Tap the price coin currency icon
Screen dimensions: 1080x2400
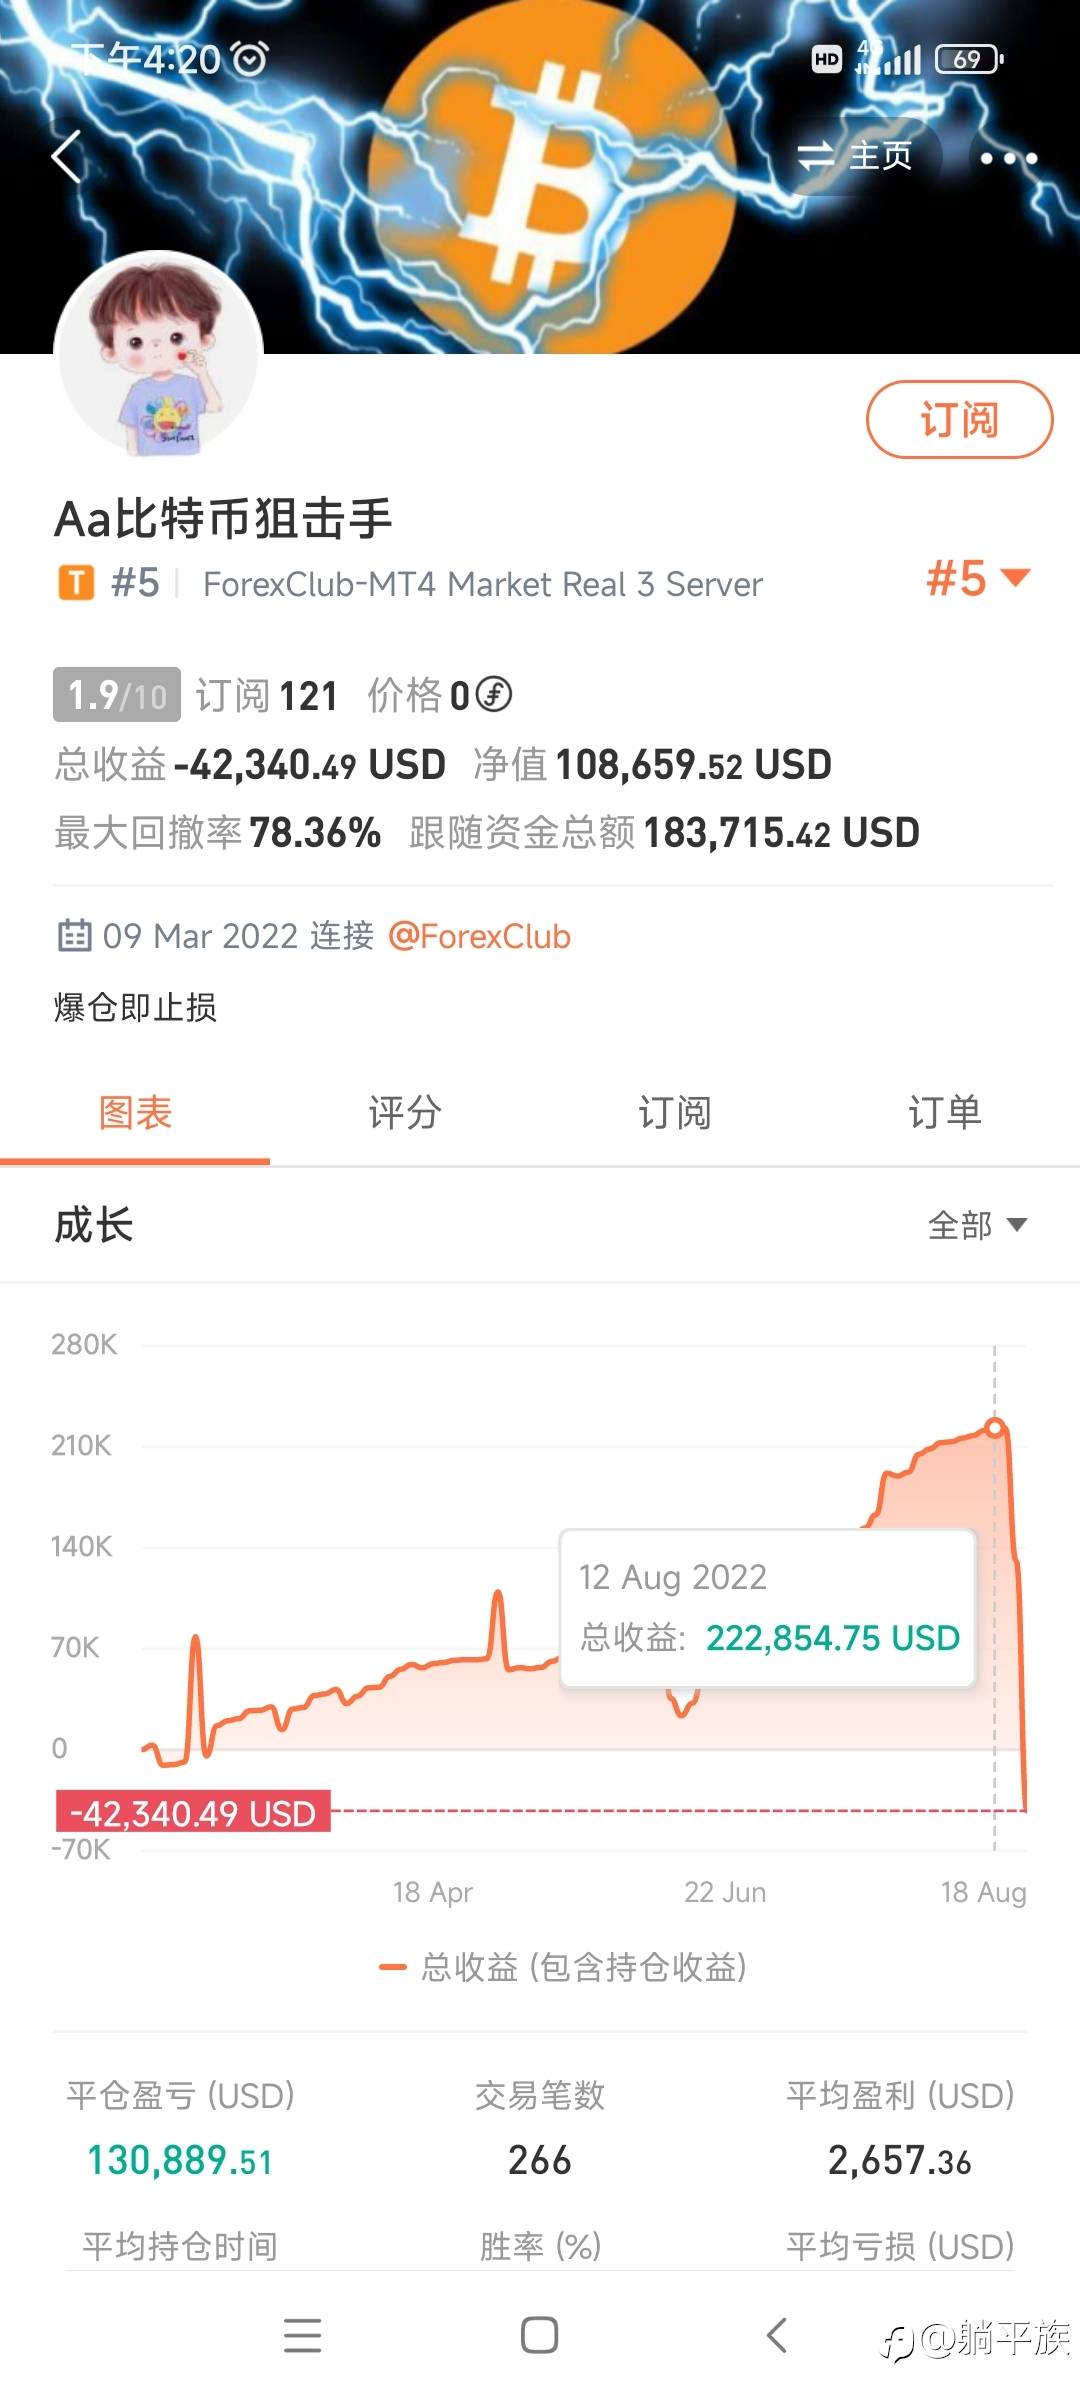(x=494, y=694)
